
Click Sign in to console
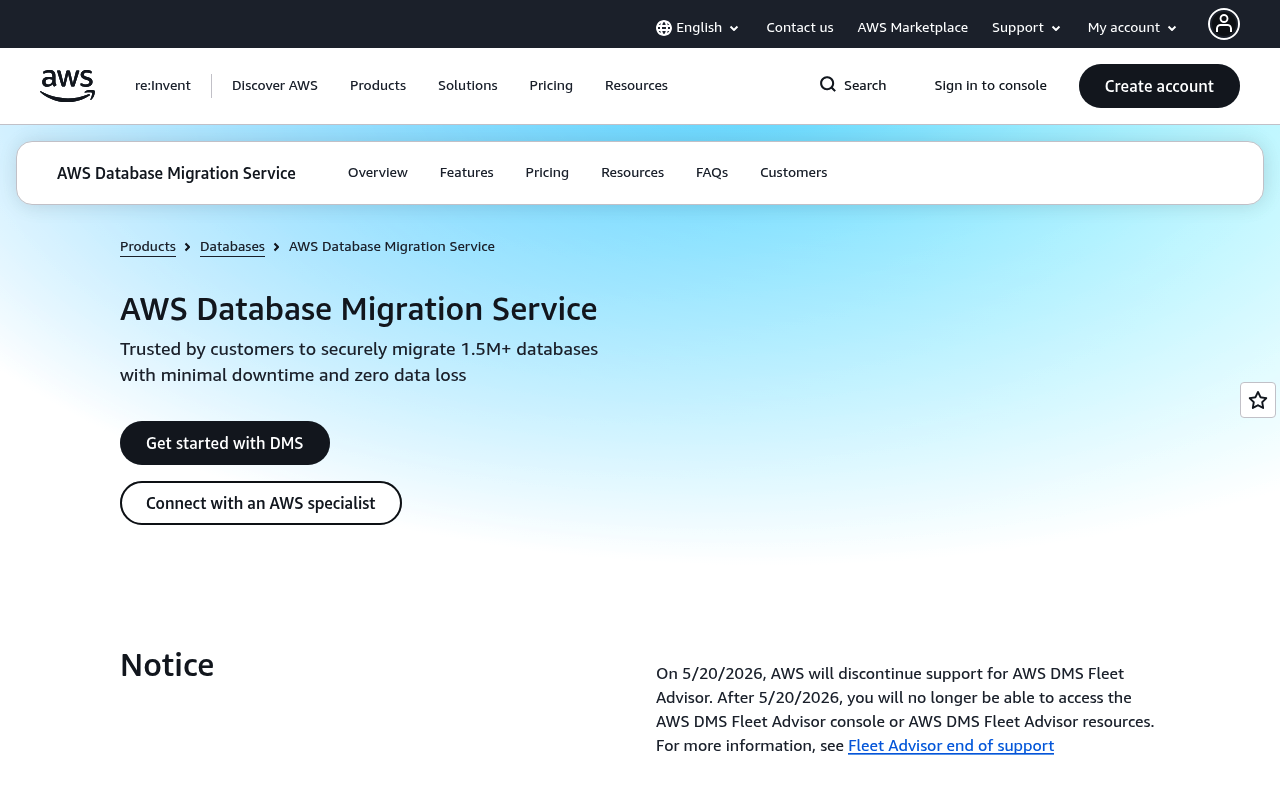click(991, 86)
